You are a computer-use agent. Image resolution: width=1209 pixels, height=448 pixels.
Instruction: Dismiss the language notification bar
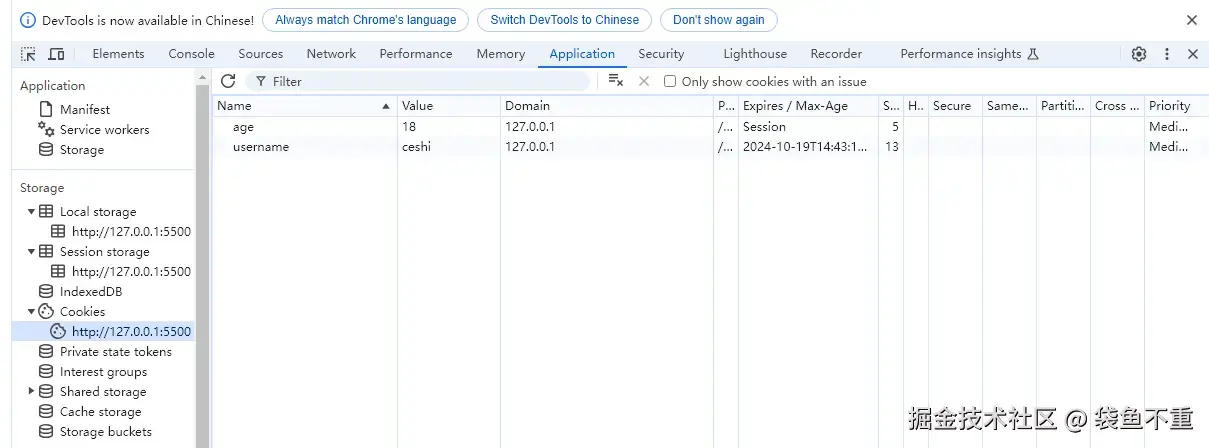pos(1192,20)
